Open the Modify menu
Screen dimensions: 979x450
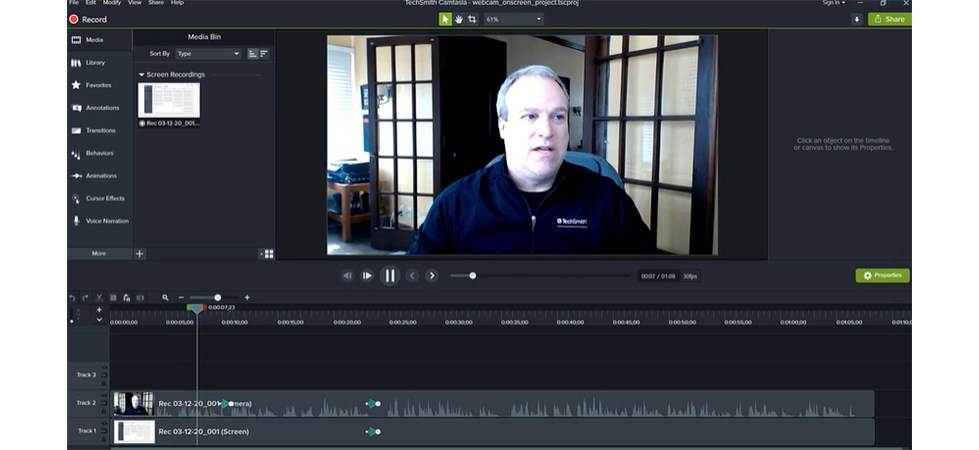point(112,2)
